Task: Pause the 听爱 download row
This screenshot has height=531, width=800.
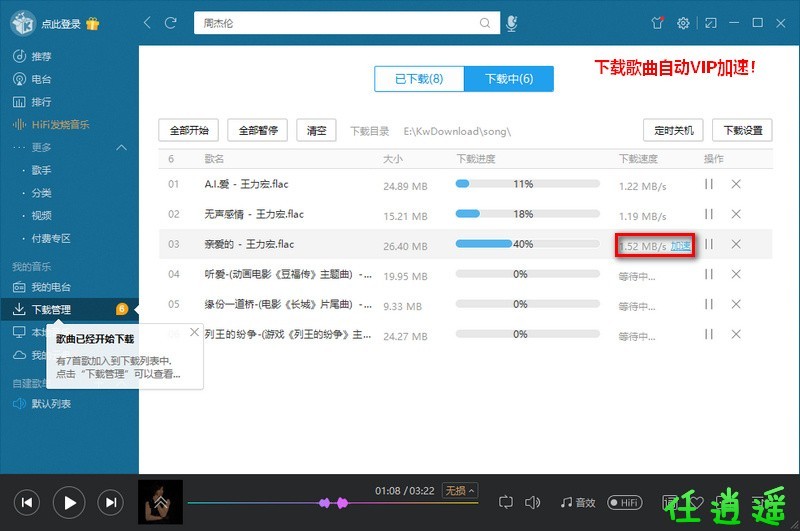Action: point(709,274)
